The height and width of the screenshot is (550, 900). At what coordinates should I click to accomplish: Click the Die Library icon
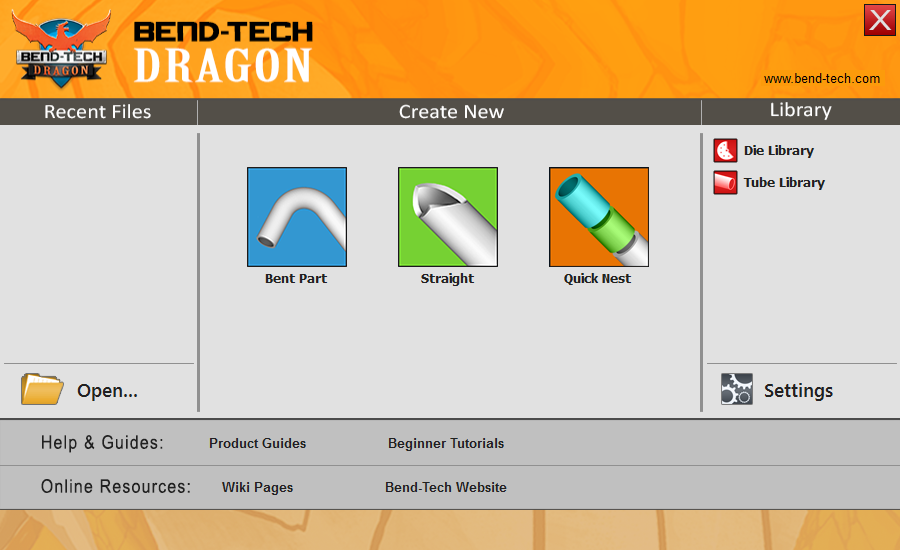(x=725, y=151)
